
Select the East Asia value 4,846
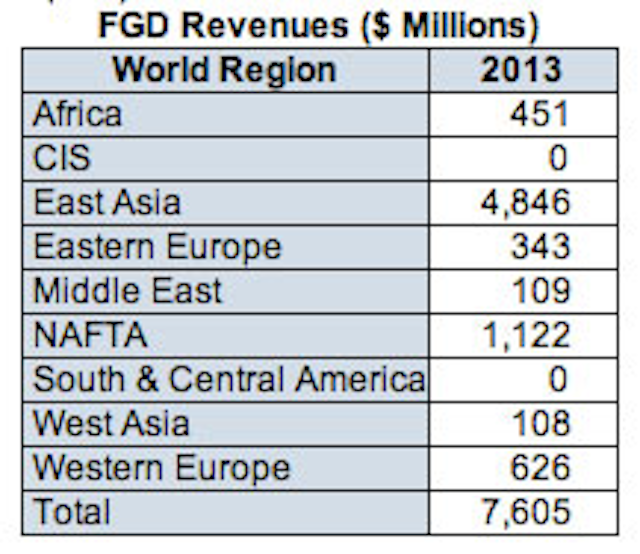pyautogui.click(x=525, y=202)
